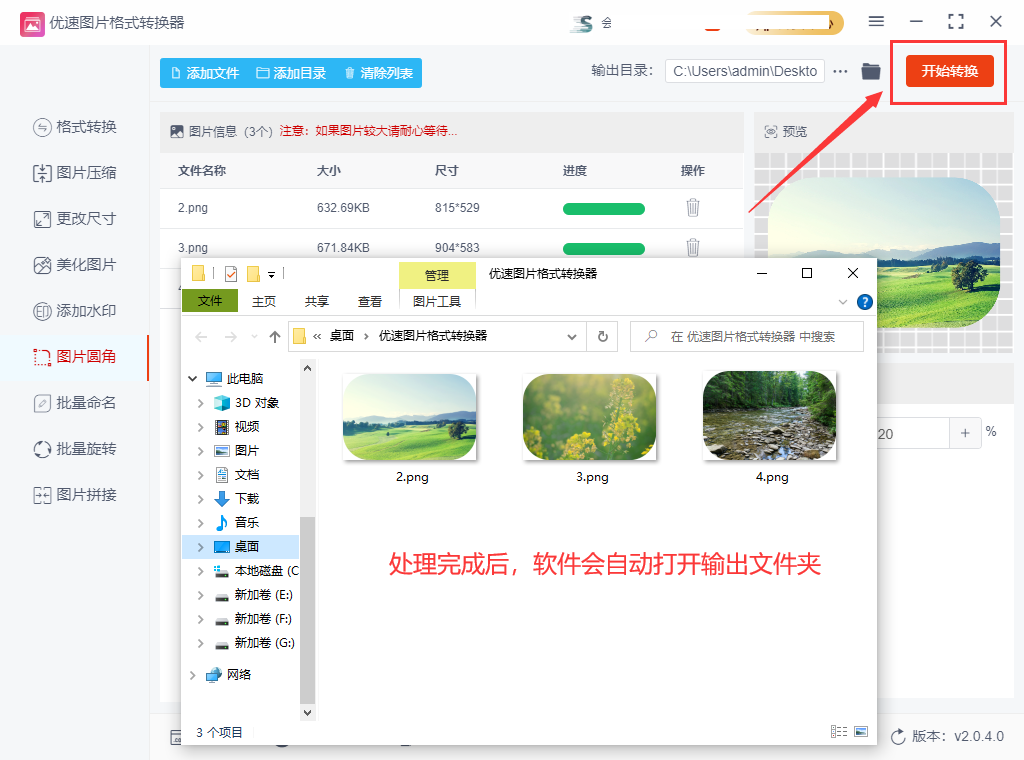
Task: Select 更改尺寸 resize option in sidebar
Action: [x=74, y=219]
